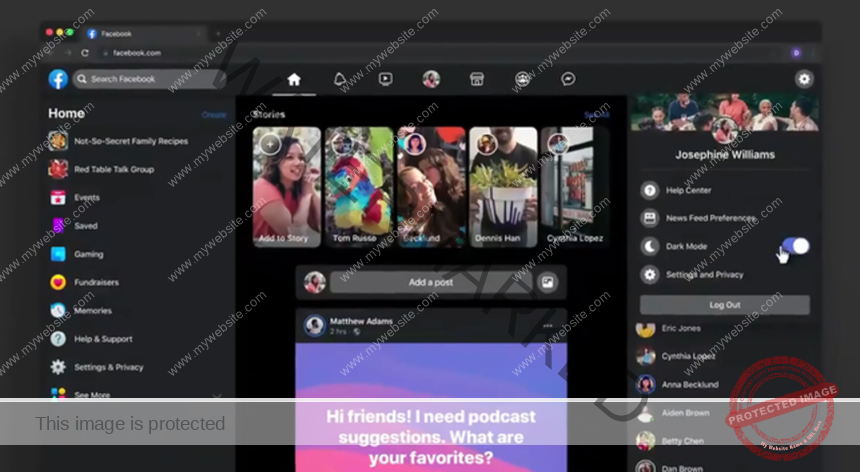Viewport: 860px width, 472px height.
Task: Open chat with Aiden Brown
Action: [685, 413]
